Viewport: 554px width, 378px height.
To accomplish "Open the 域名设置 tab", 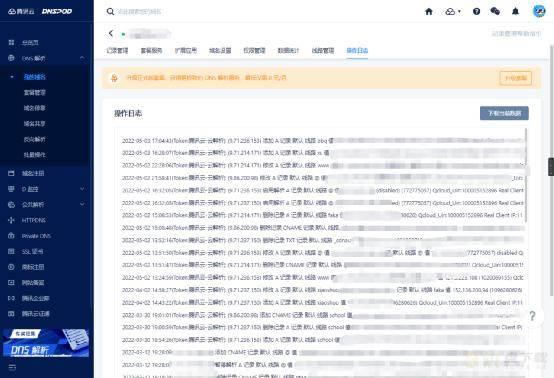I will (x=220, y=51).
